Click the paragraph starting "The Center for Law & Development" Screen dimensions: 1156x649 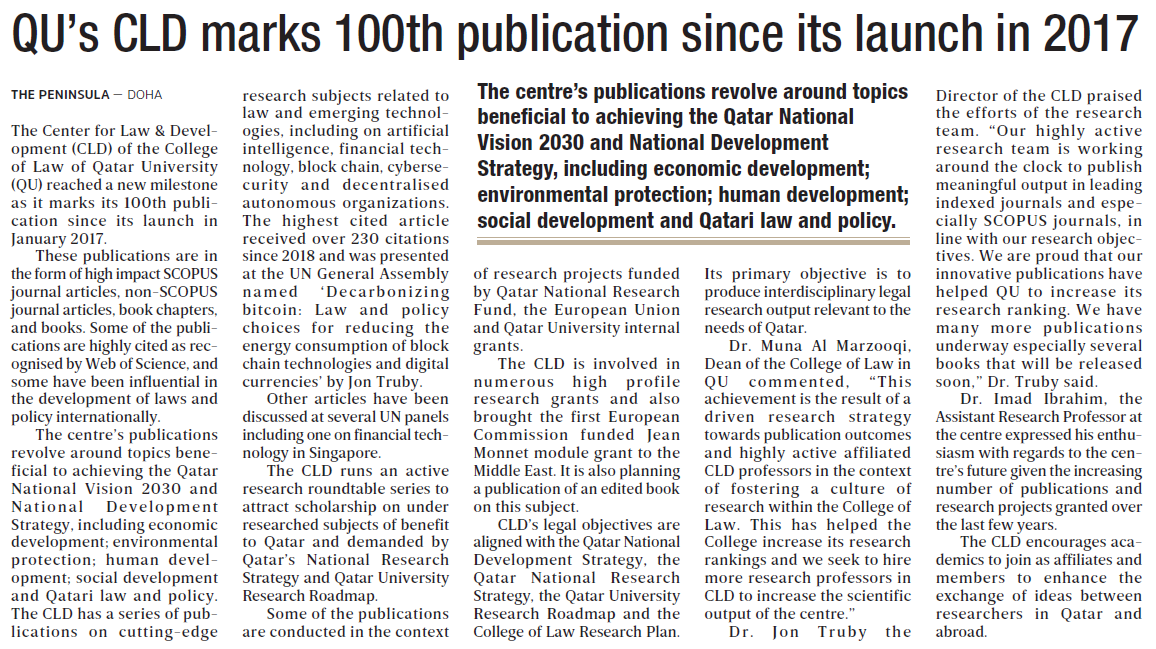(x=114, y=185)
